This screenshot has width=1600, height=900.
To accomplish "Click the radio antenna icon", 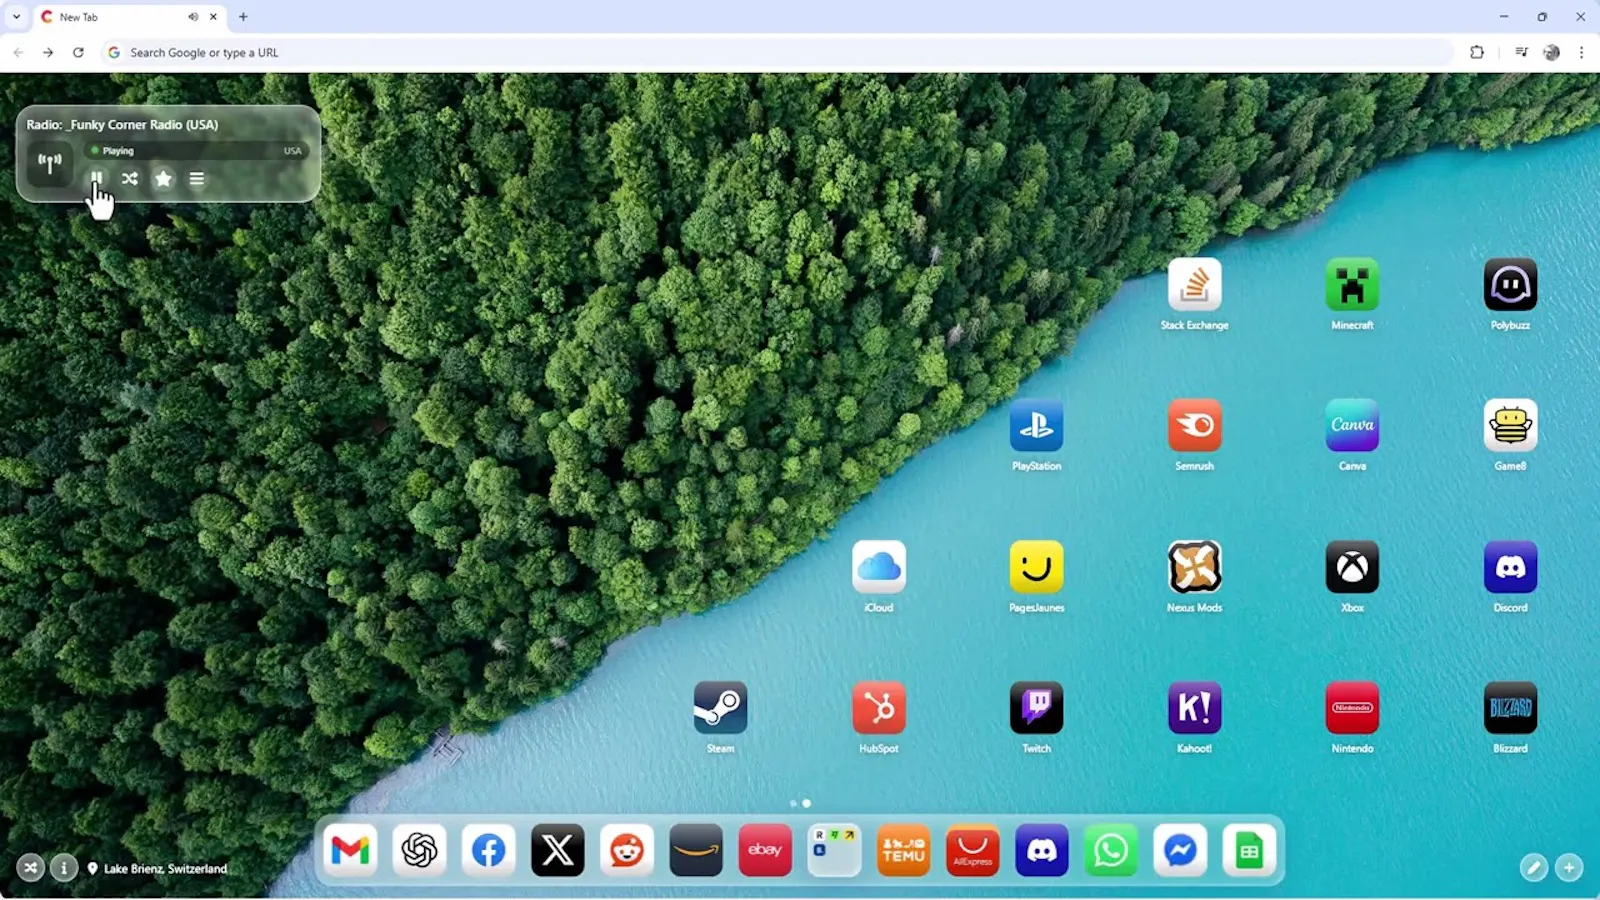I will pyautogui.click(x=50, y=163).
